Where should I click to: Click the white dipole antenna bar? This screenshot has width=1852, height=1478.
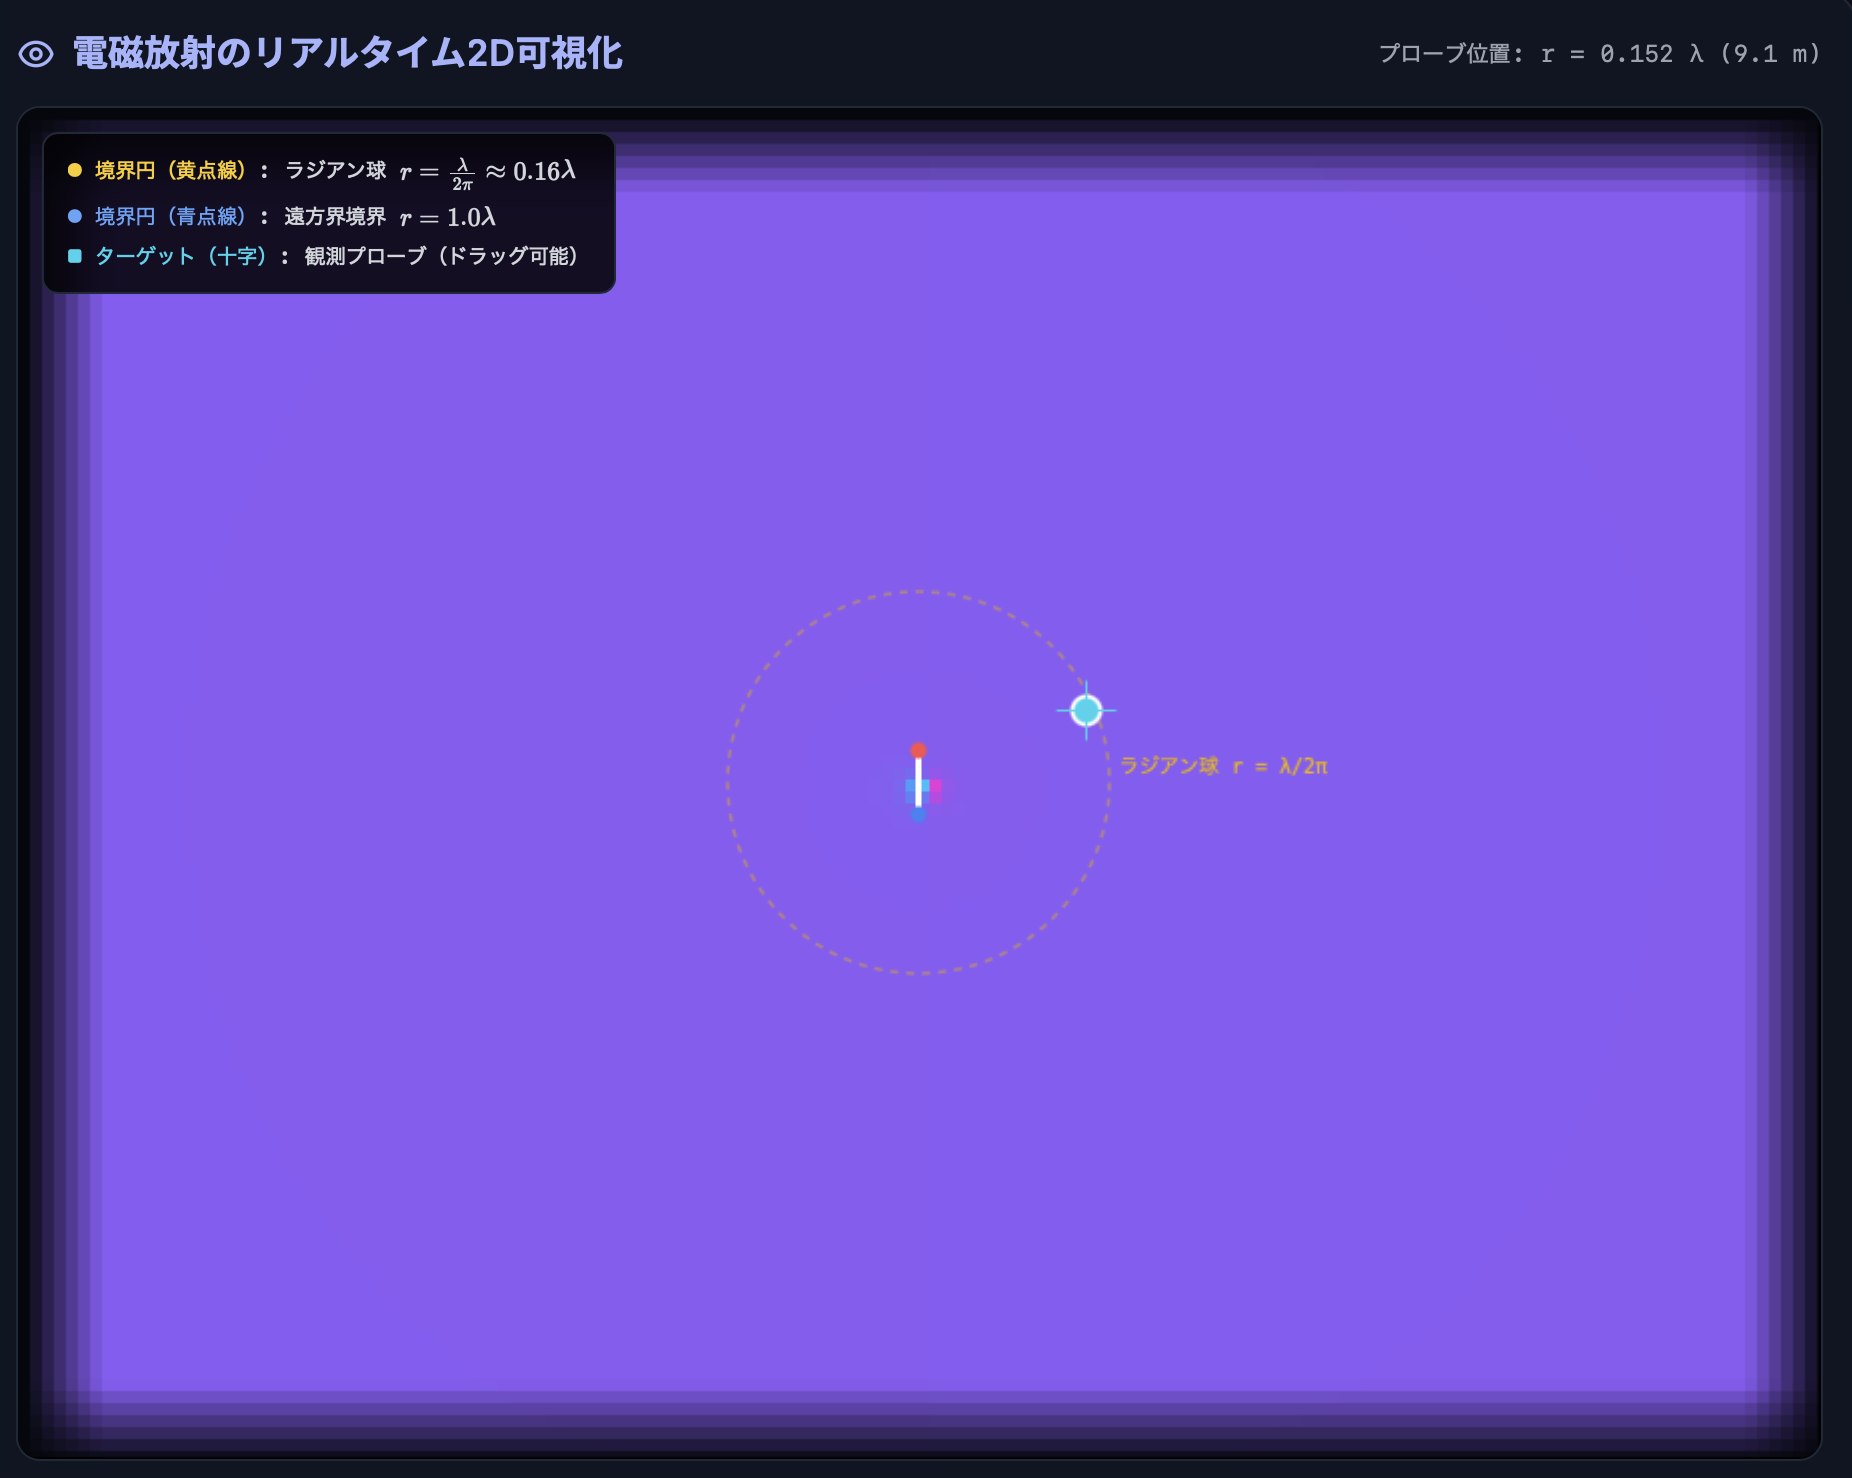(918, 782)
